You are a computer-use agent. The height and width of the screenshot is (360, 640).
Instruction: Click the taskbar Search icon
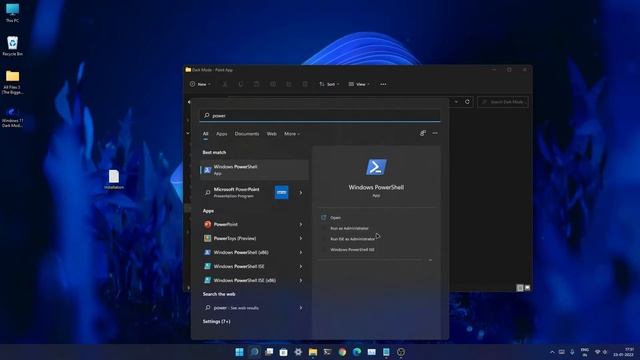tap(254, 352)
